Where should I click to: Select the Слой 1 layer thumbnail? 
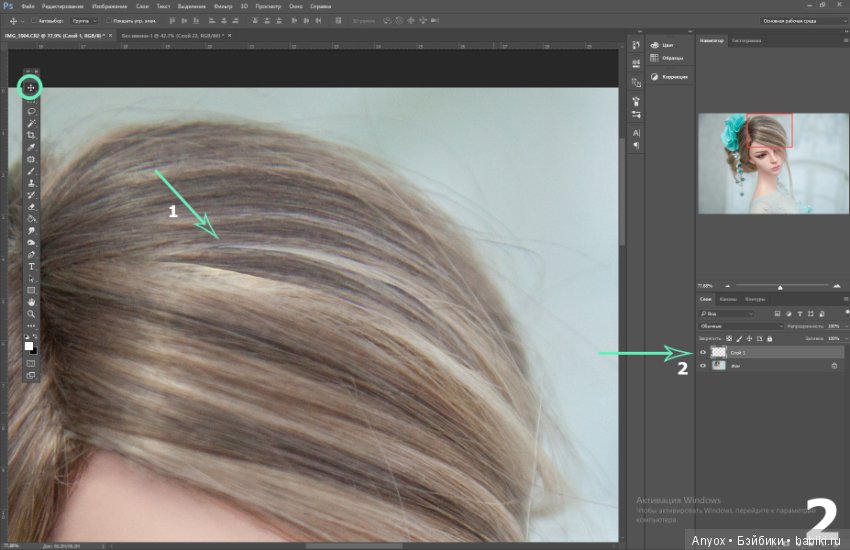(718, 352)
